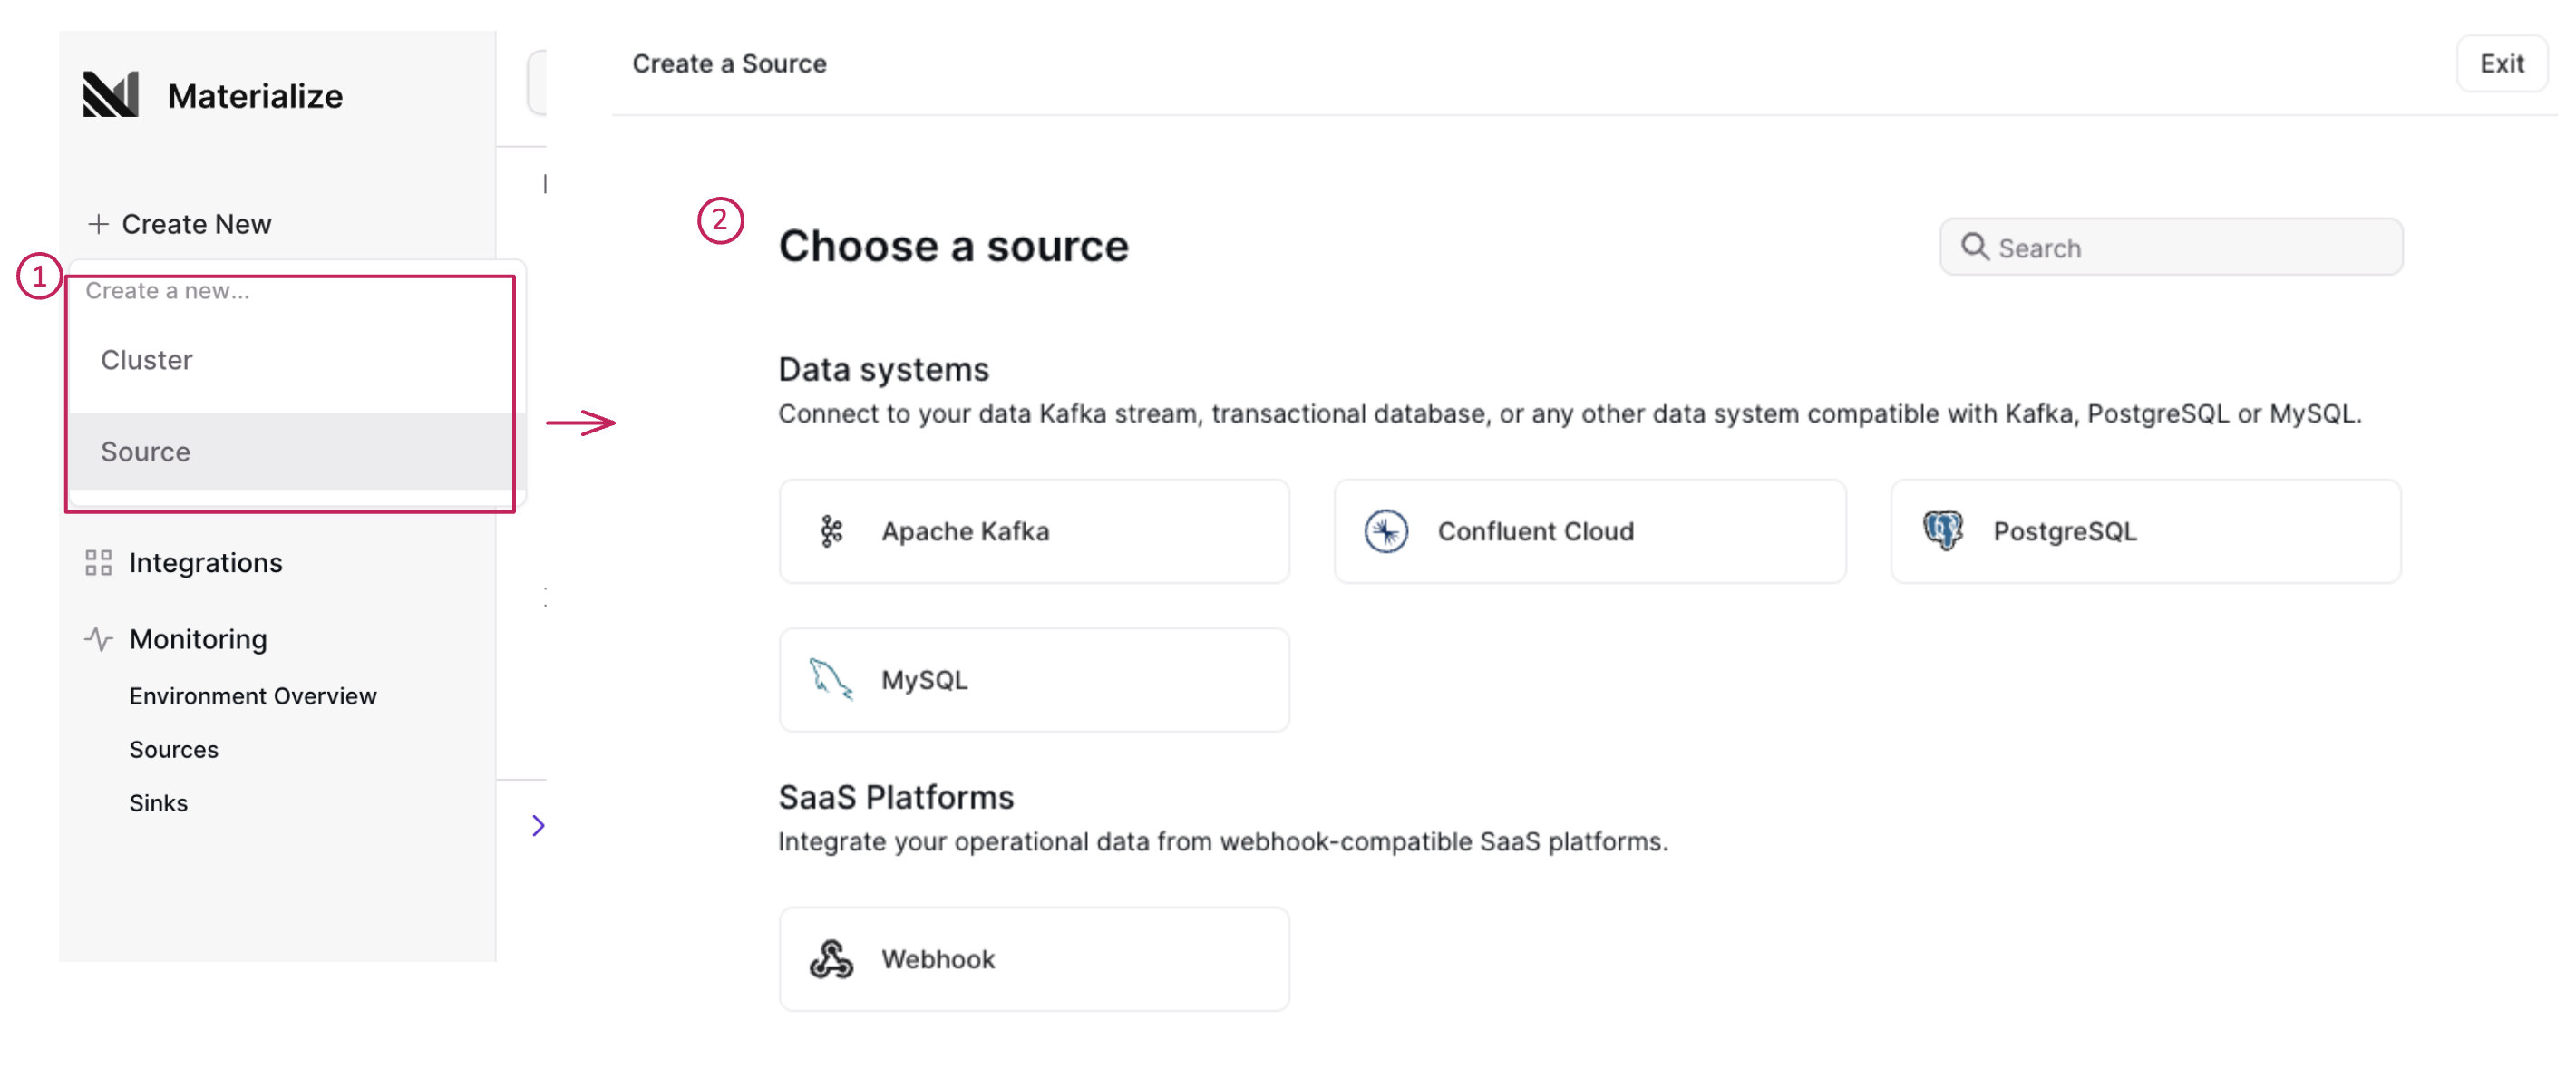Click the Exit button
2576x1088 pixels.
pyautogui.click(x=2501, y=63)
